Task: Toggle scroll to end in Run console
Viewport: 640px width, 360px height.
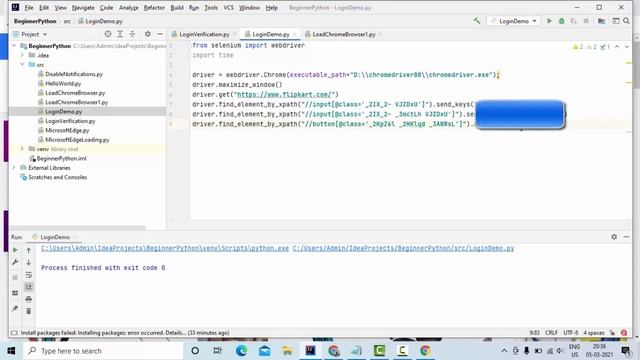Action: pyautogui.click(x=29, y=287)
